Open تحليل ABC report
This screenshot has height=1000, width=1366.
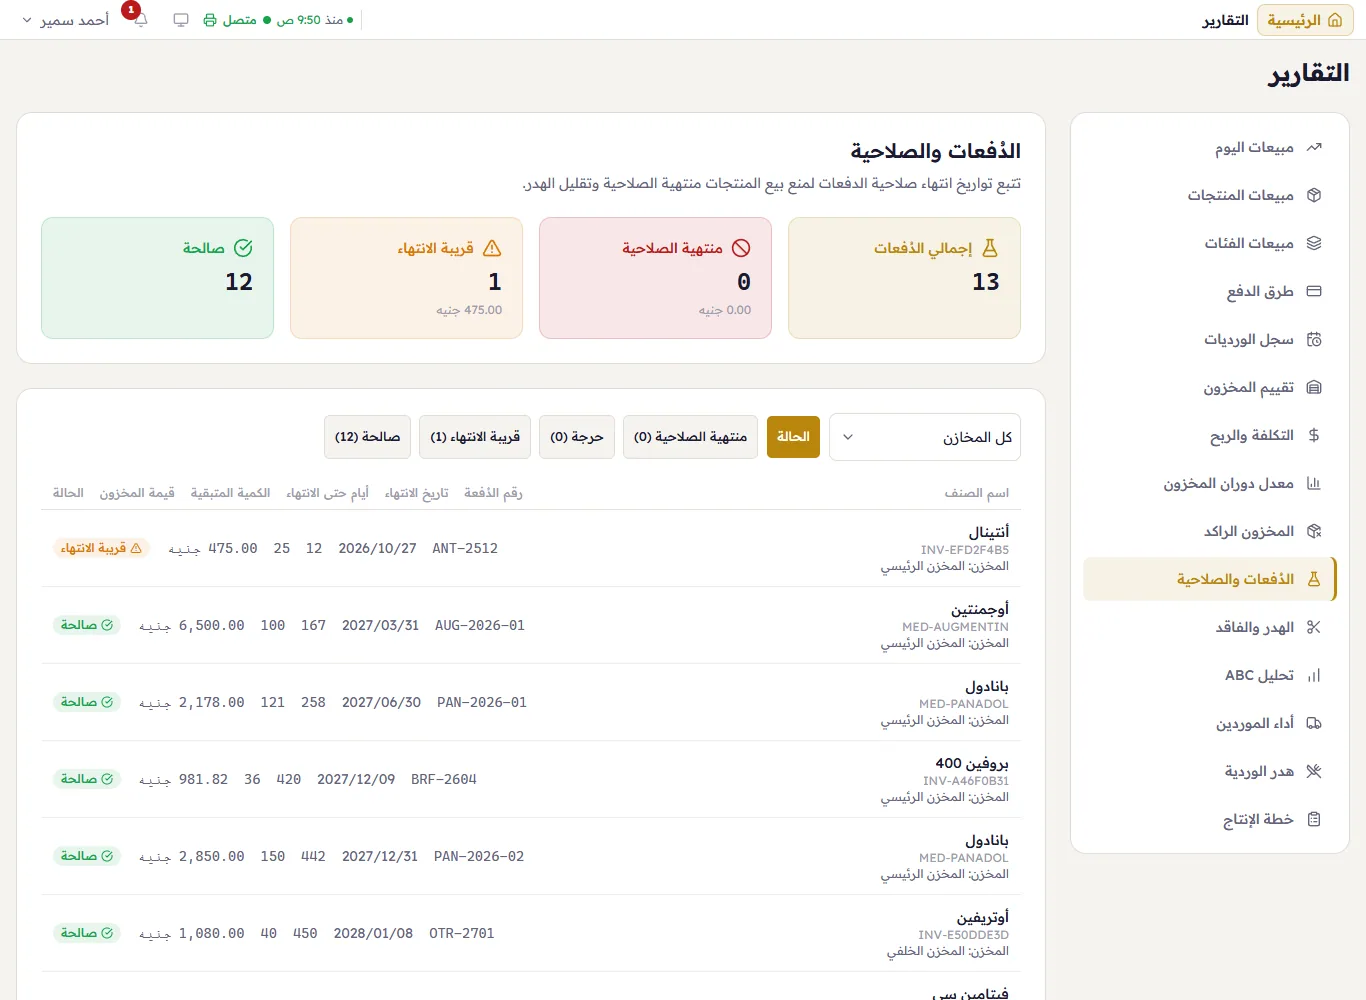[1210, 675]
